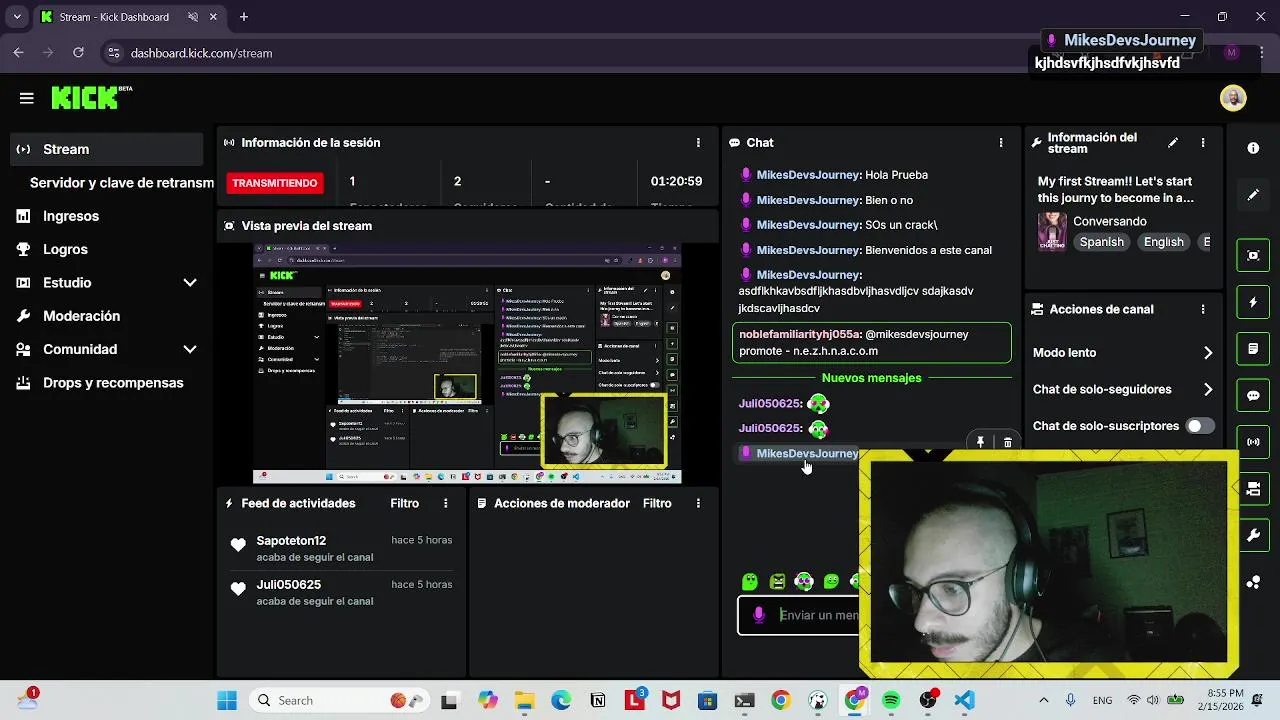1280x720 pixels.
Task: Select the English language tag
Action: (x=1163, y=242)
